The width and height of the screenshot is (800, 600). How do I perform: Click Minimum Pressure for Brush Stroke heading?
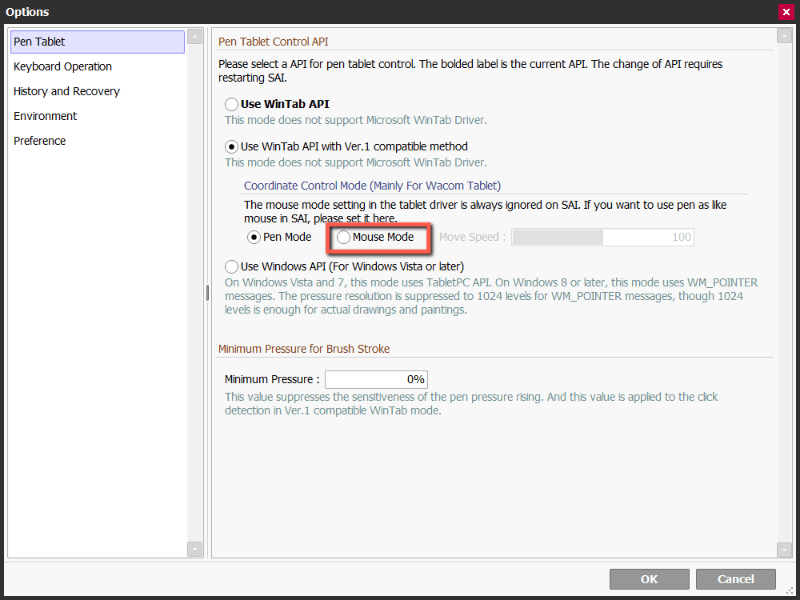coord(304,349)
